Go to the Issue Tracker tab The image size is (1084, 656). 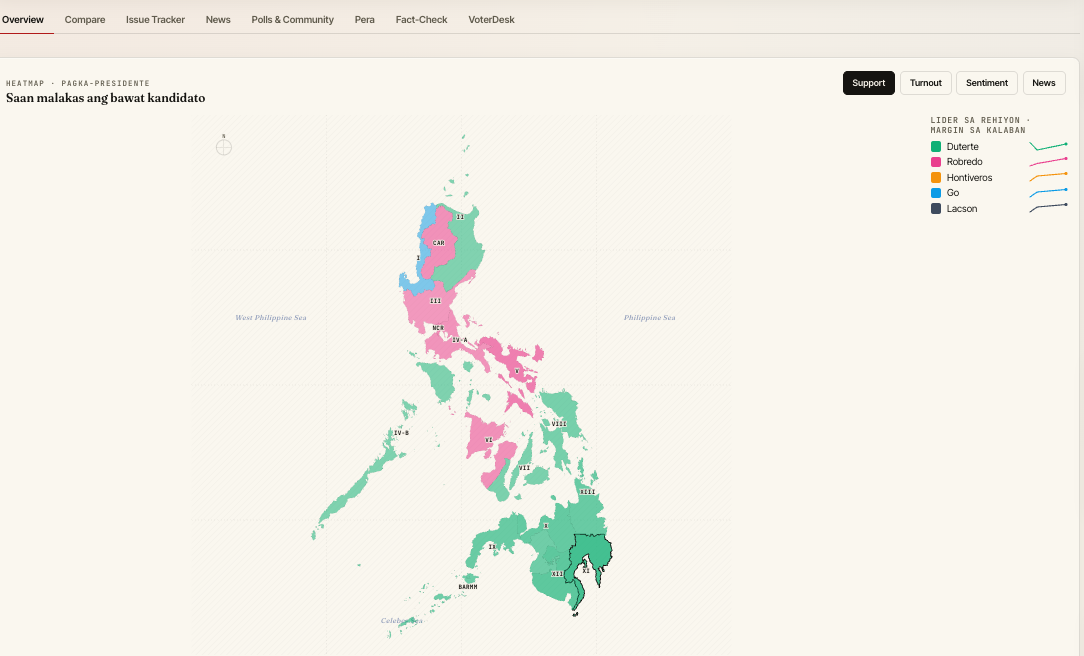pos(155,19)
